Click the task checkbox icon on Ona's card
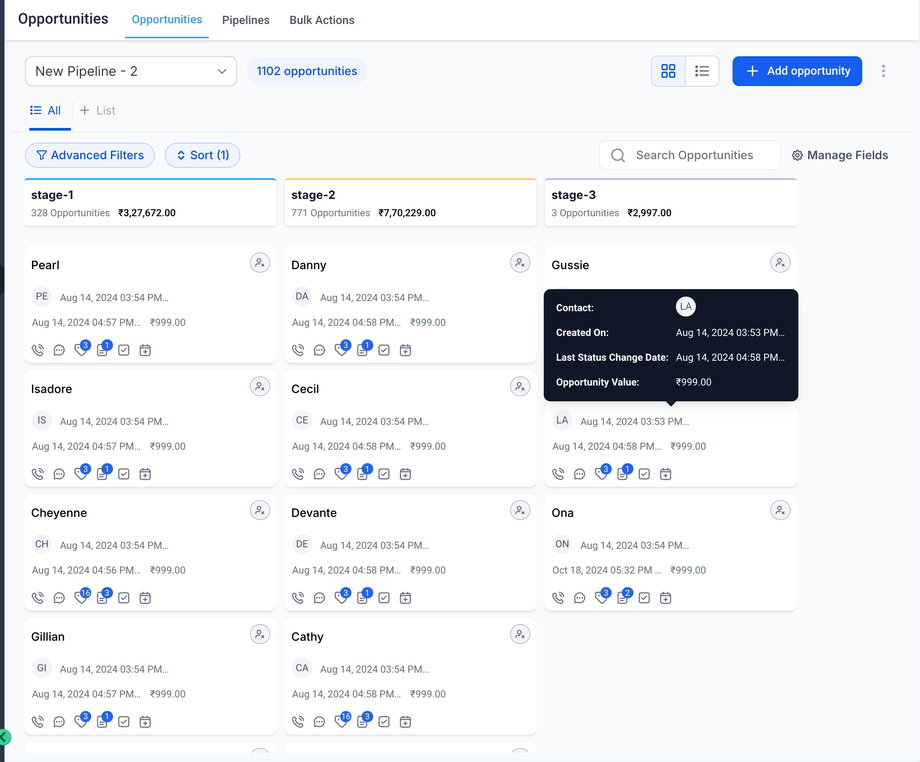This screenshot has height=762, width=920. [x=644, y=598]
